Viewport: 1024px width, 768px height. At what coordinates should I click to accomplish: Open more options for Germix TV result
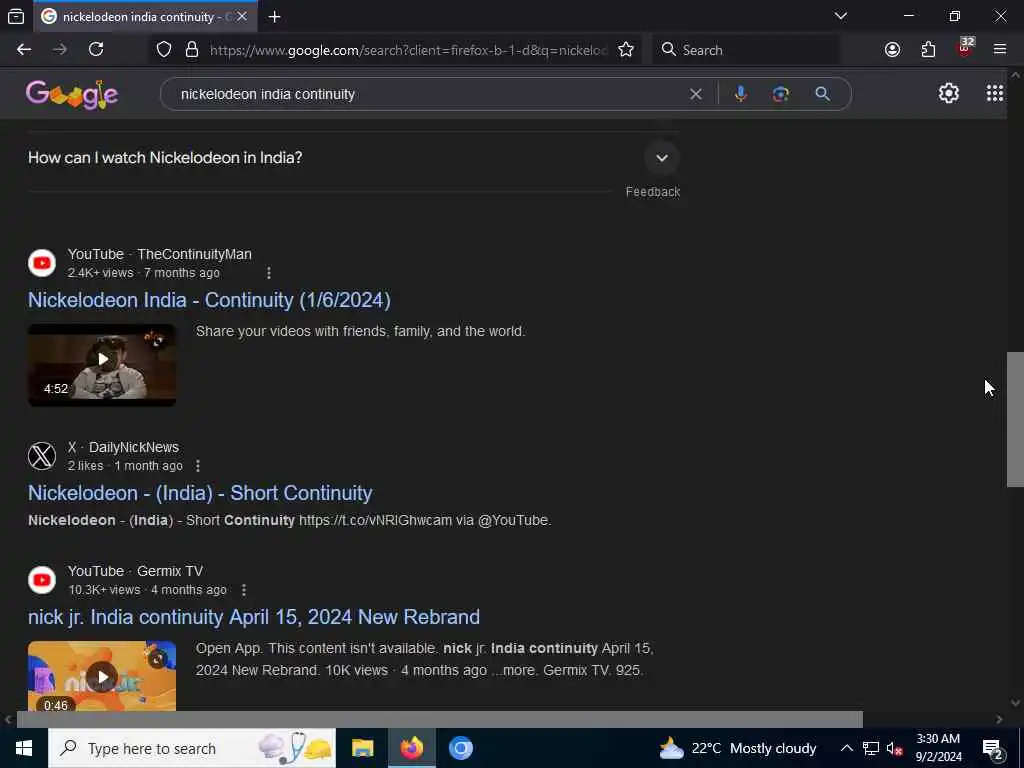[x=244, y=590]
